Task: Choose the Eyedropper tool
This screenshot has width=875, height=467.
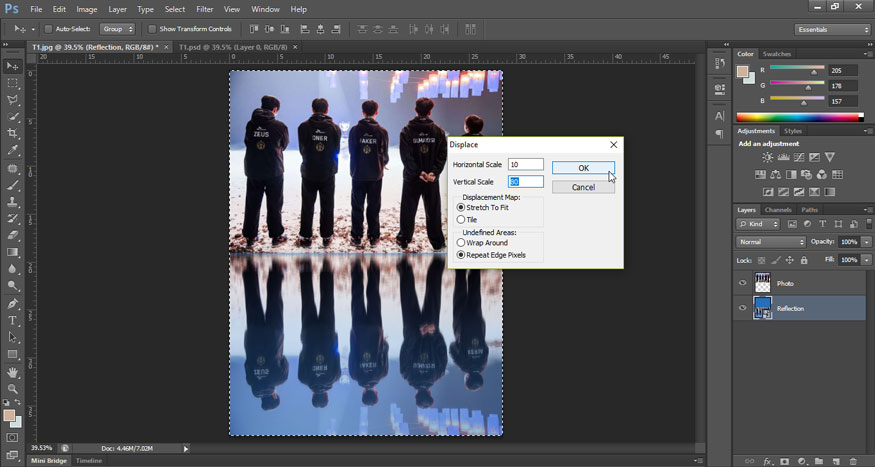Action: pos(13,151)
